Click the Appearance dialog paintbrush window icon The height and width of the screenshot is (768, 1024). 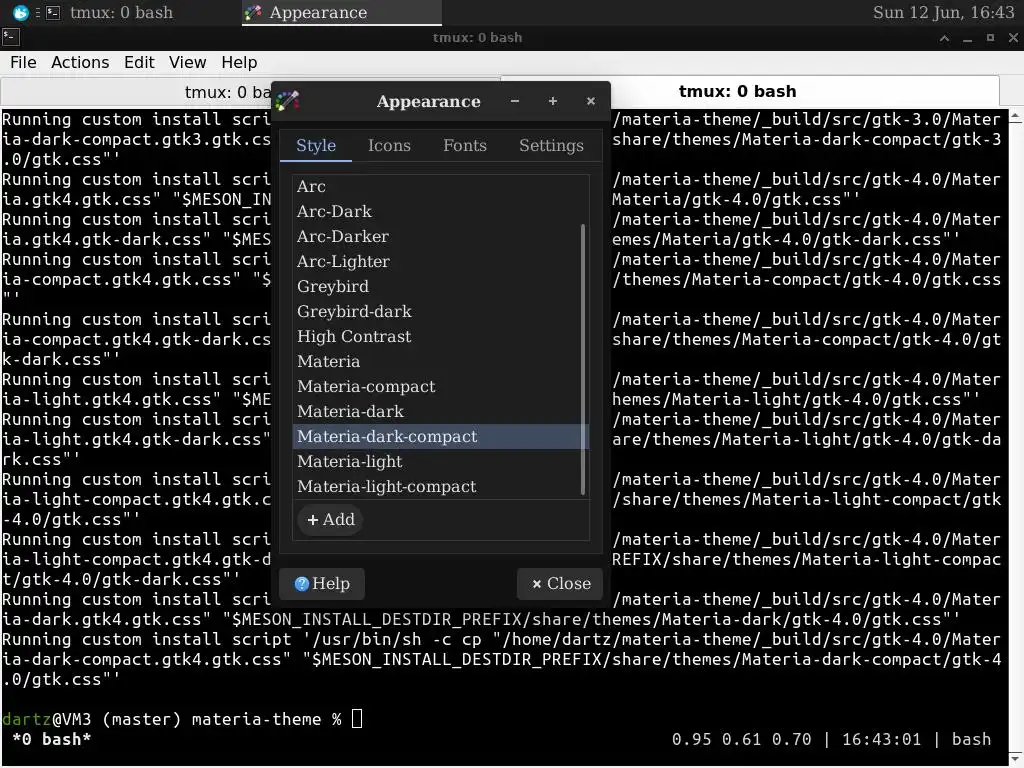pos(287,101)
